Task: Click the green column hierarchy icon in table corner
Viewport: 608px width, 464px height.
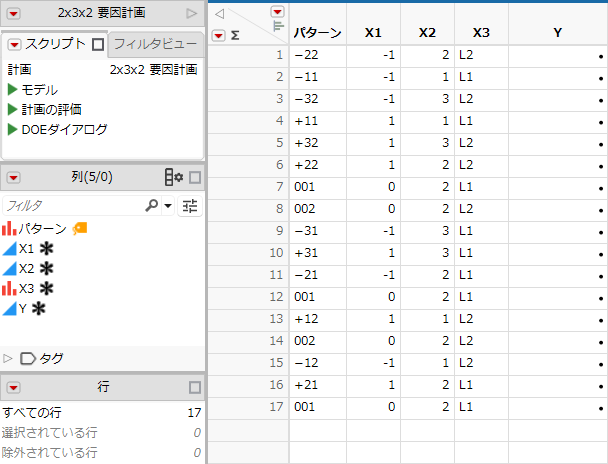Action: [x=278, y=26]
